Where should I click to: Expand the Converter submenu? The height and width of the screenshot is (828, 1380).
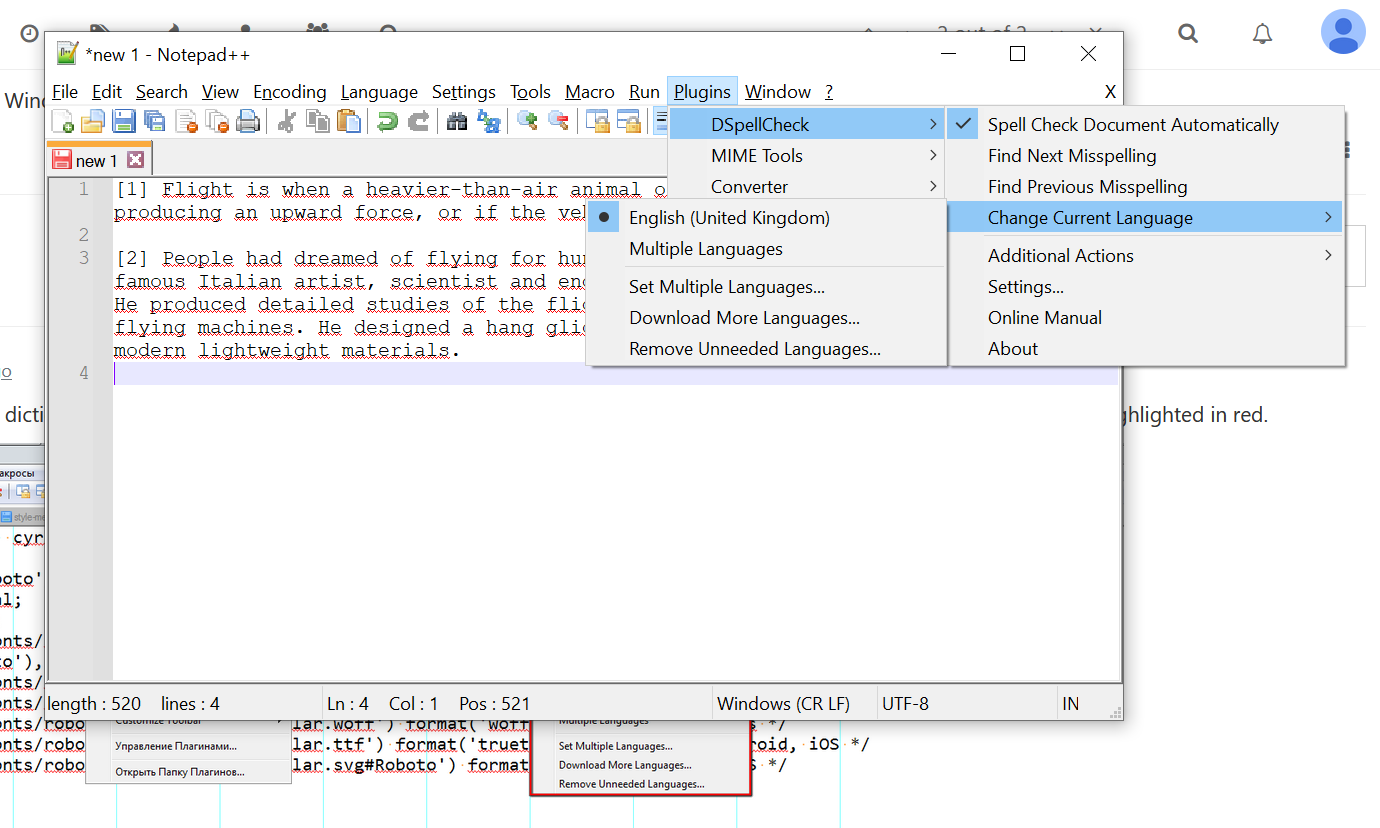pyautogui.click(x=807, y=187)
